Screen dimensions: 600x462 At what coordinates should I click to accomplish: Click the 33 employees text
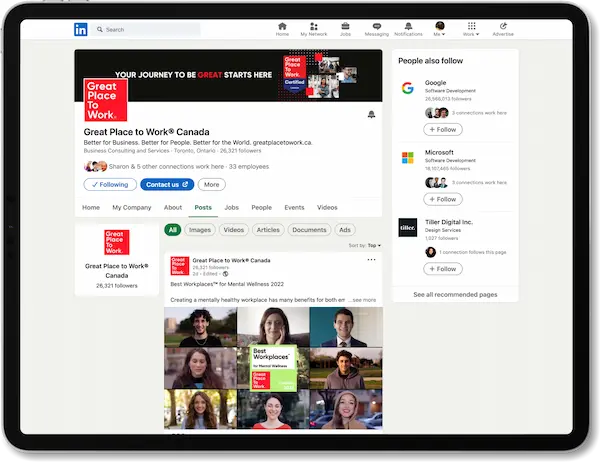pos(249,167)
